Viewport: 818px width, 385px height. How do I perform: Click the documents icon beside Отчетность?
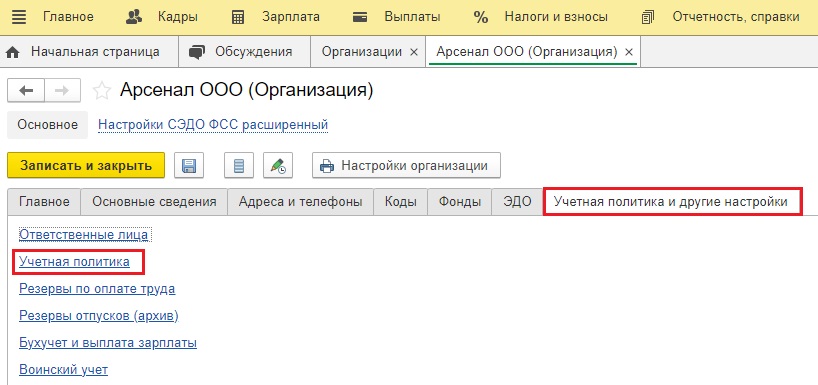(647, 17)
